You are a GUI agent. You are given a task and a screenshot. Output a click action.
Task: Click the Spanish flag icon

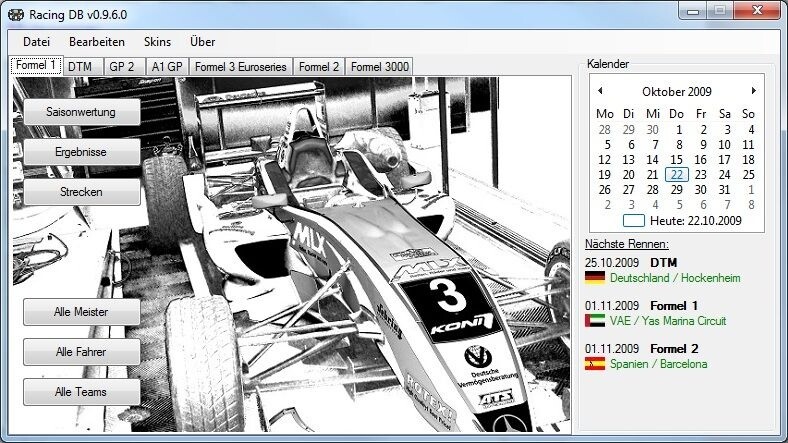[x=595, y=364]
